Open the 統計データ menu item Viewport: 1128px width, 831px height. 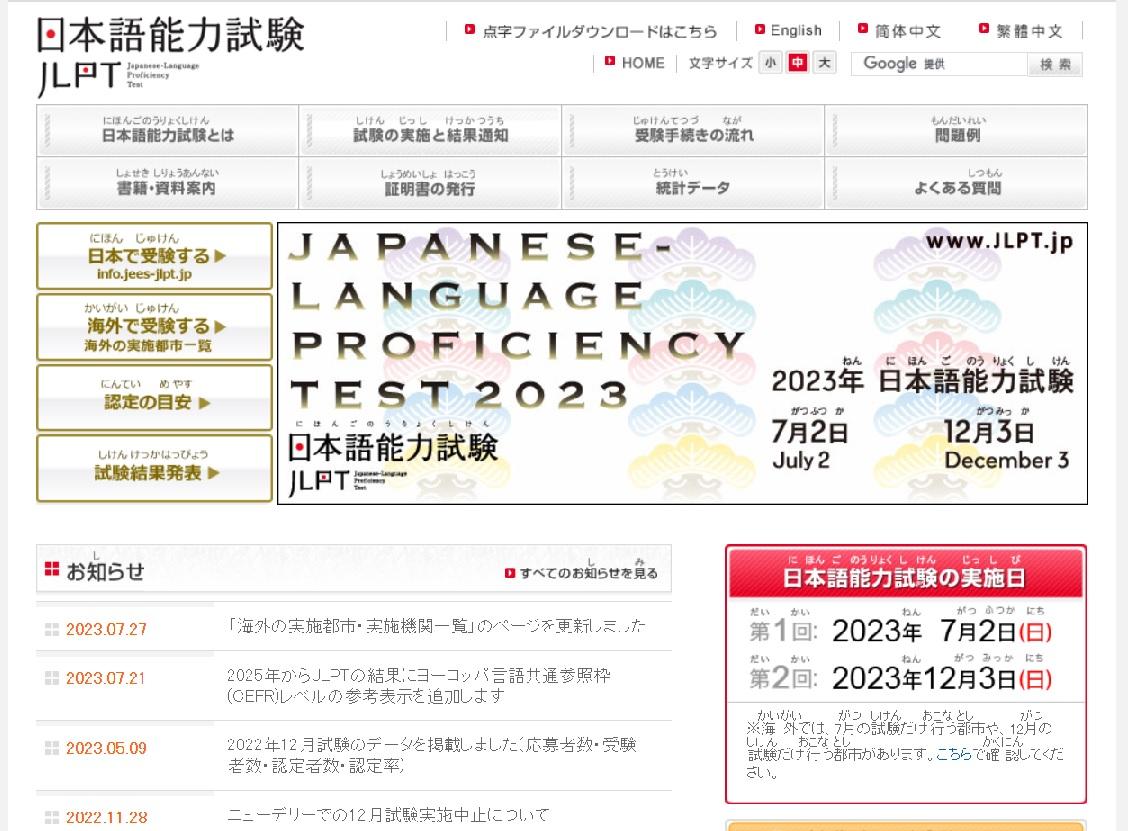click(x=693, y=183)
